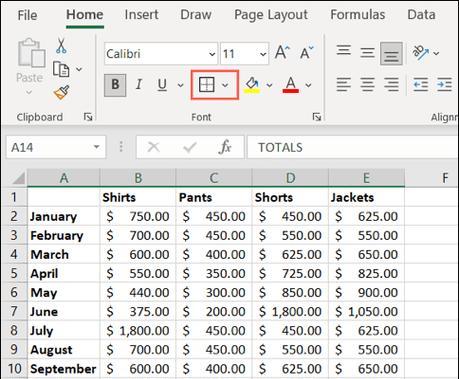Open Clipboard pane launcher
Screen dimensions: 459x379
[x=88, y=117]
